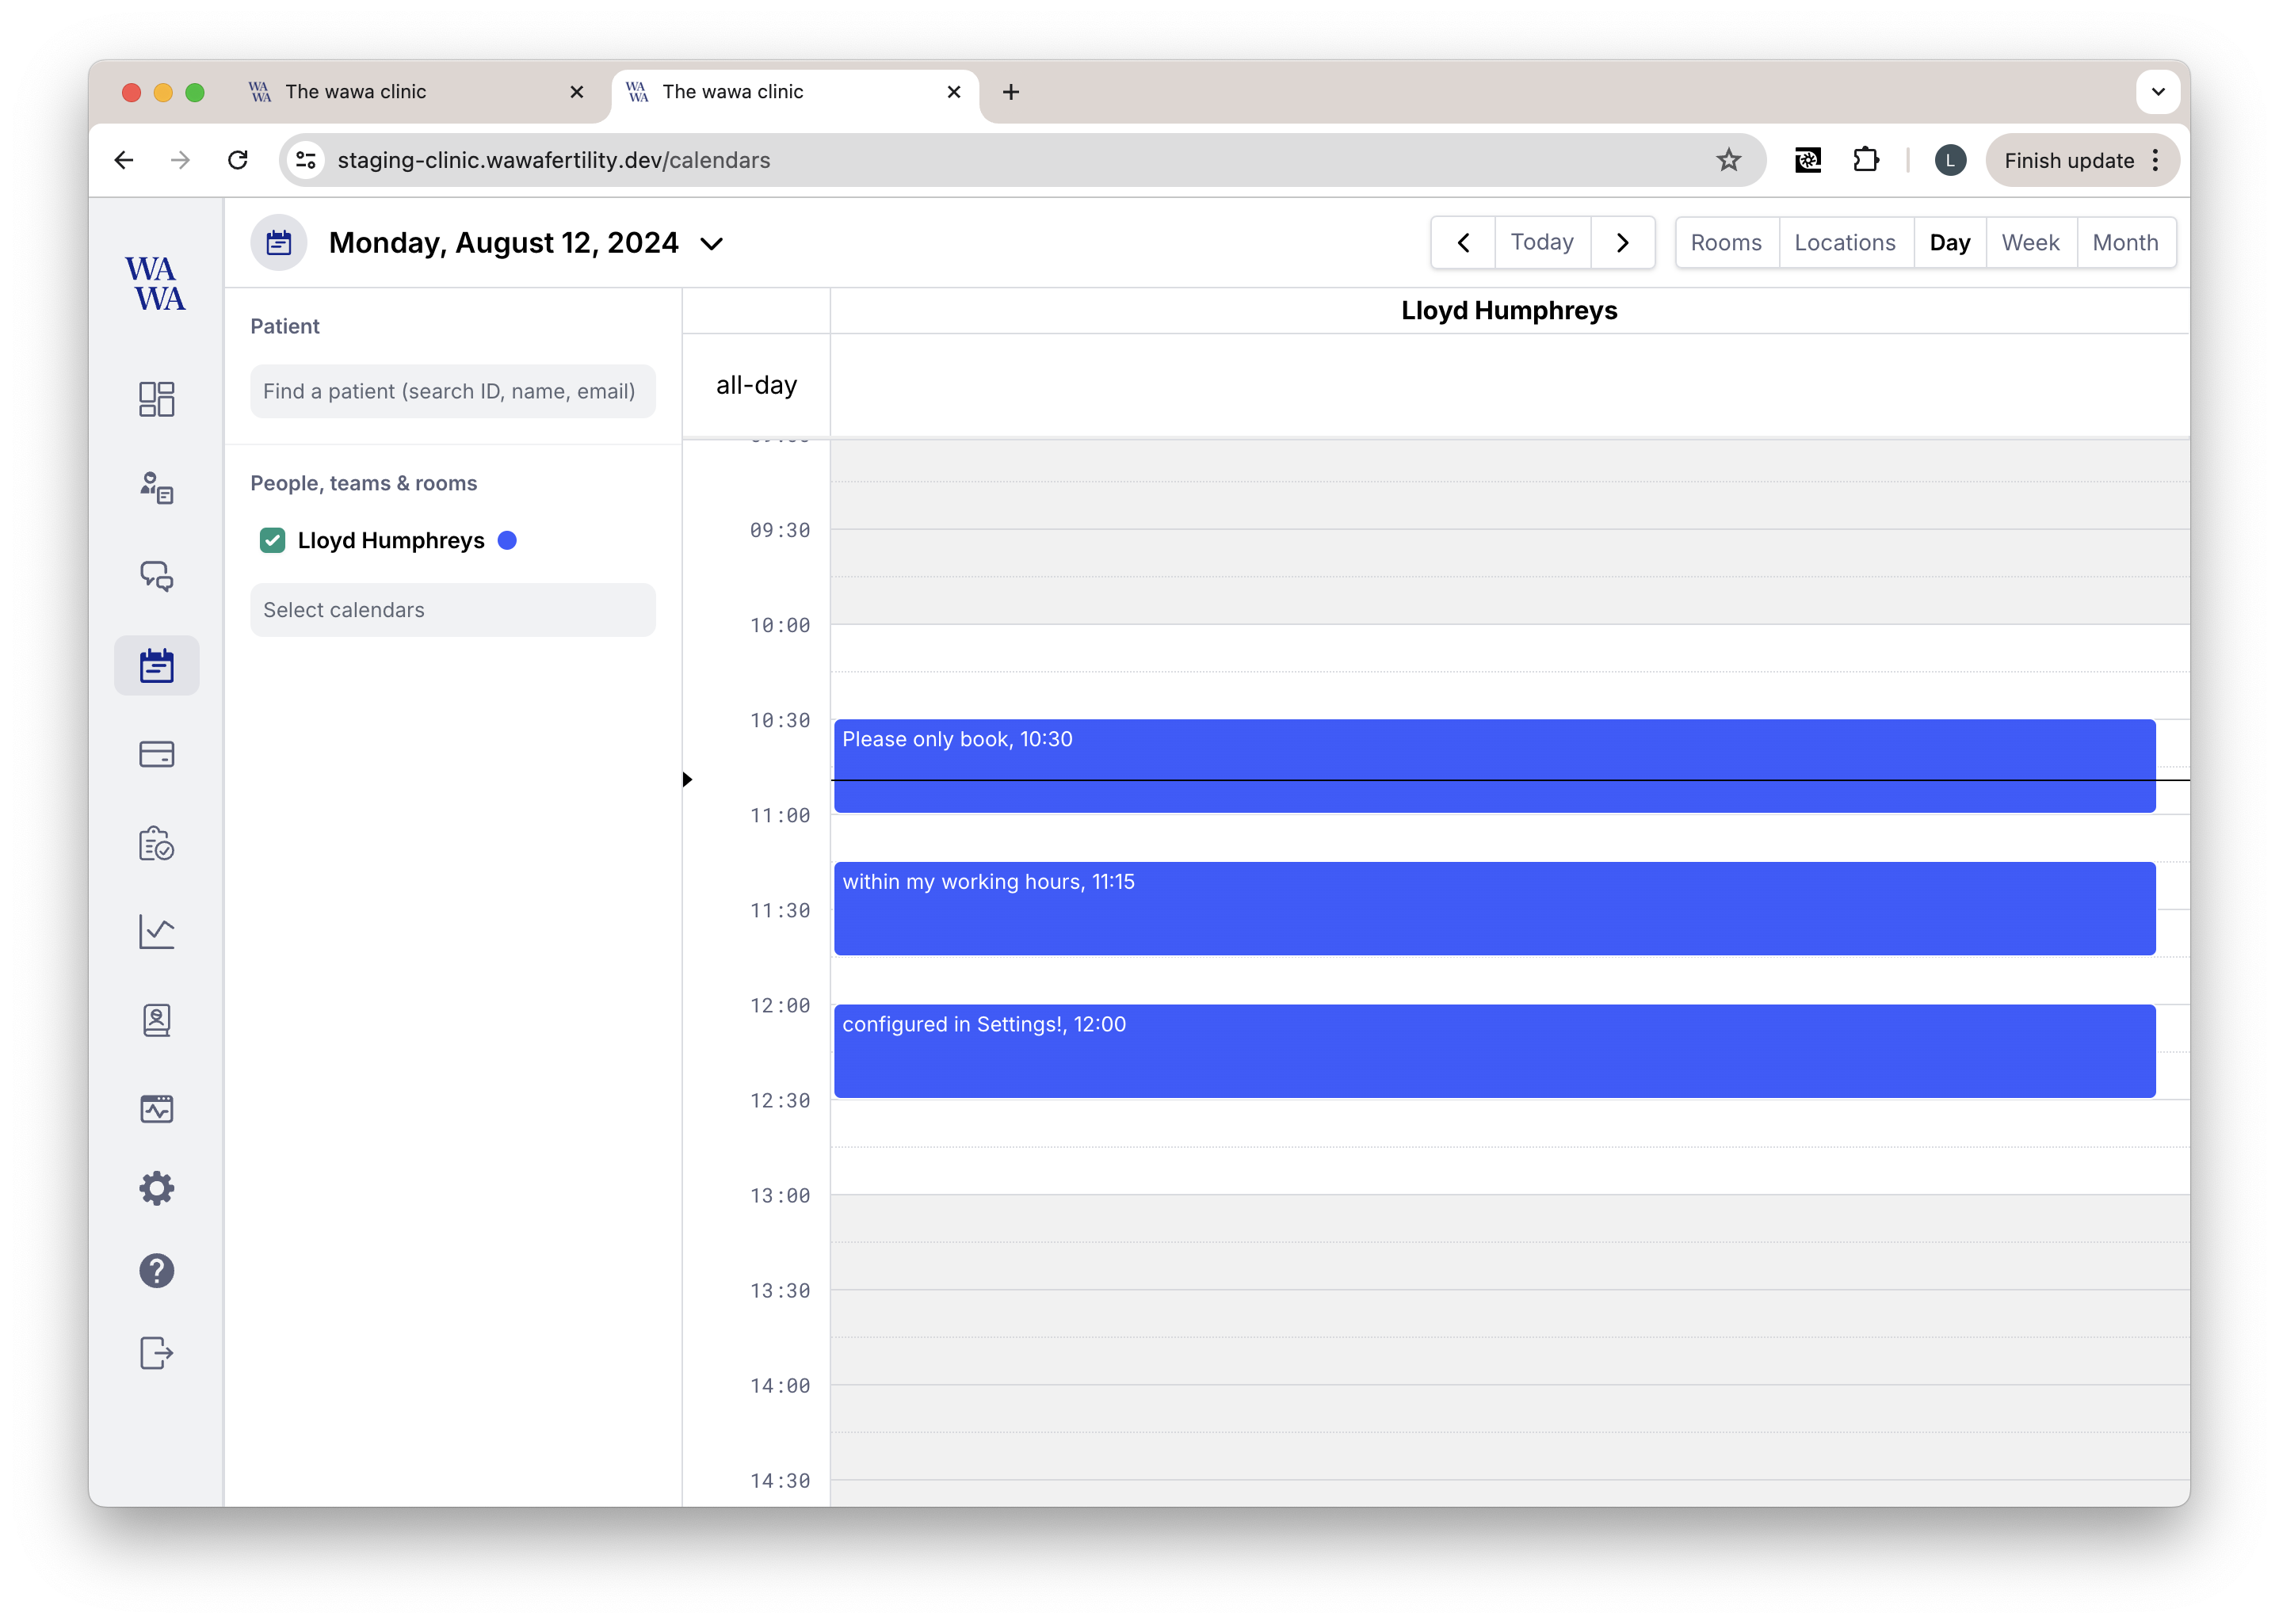2279x1624 pixels.
Task: Open the billing card sidebar icon
Action: [156, 754]
